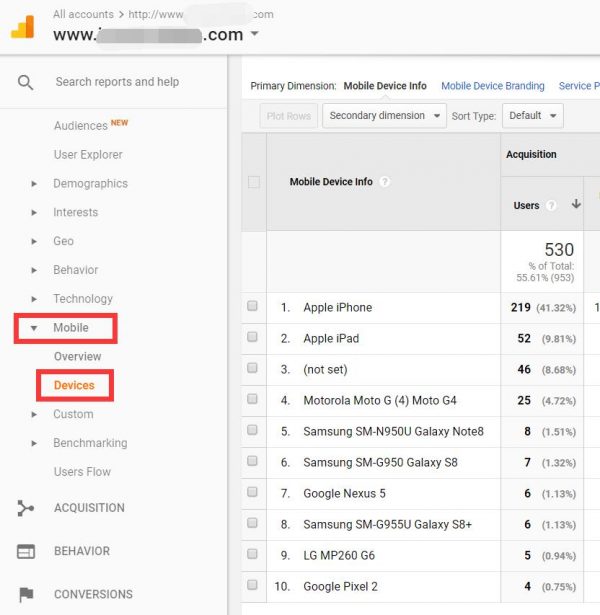
Task: Click the search magnifier icon
Action: point(25,82)
